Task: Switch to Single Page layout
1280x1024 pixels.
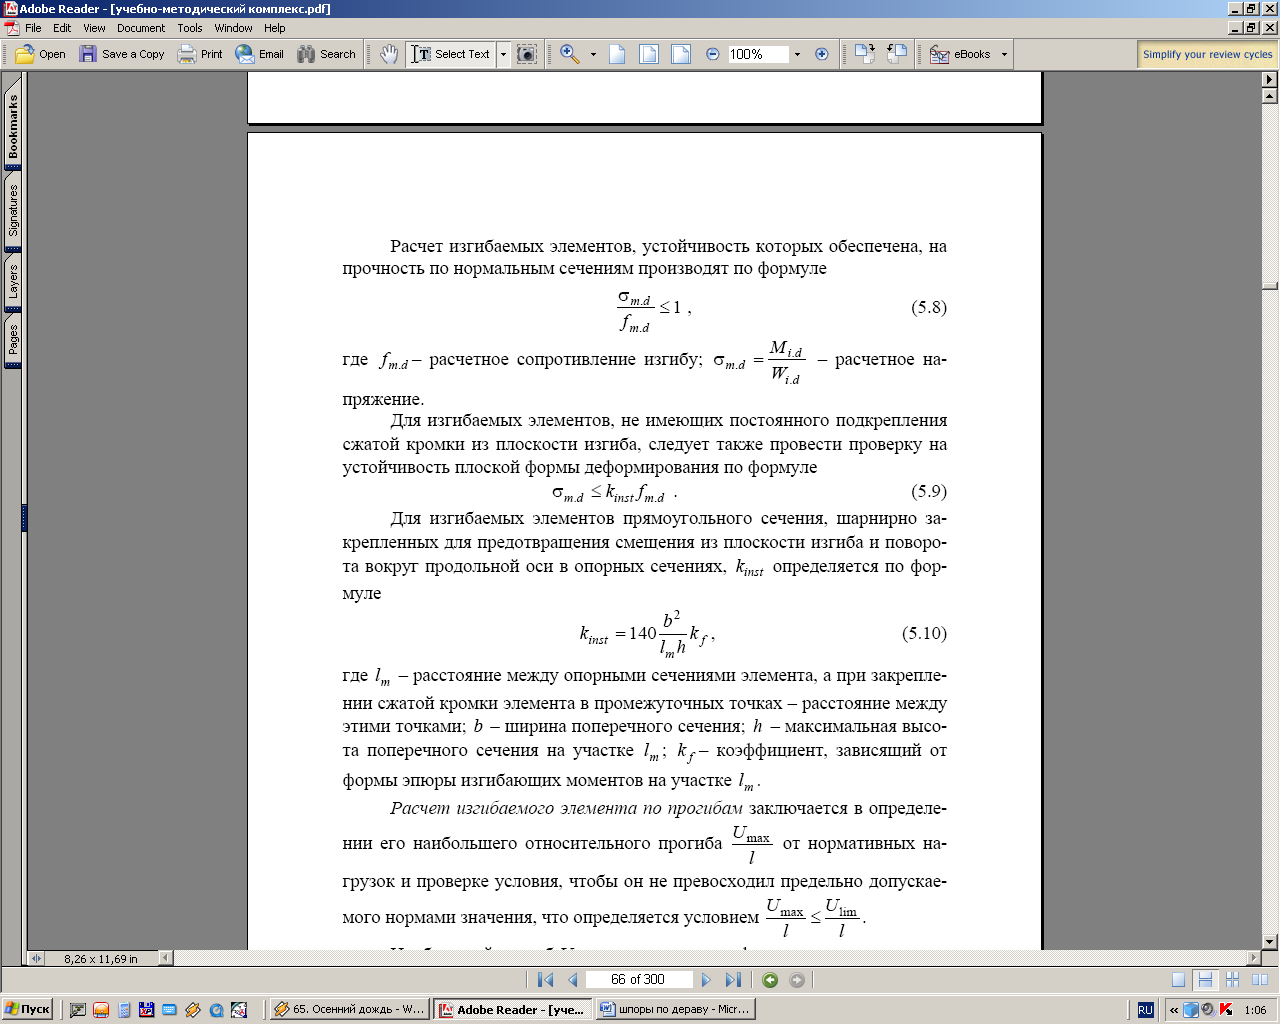Action: click(x=1179, y=980)
